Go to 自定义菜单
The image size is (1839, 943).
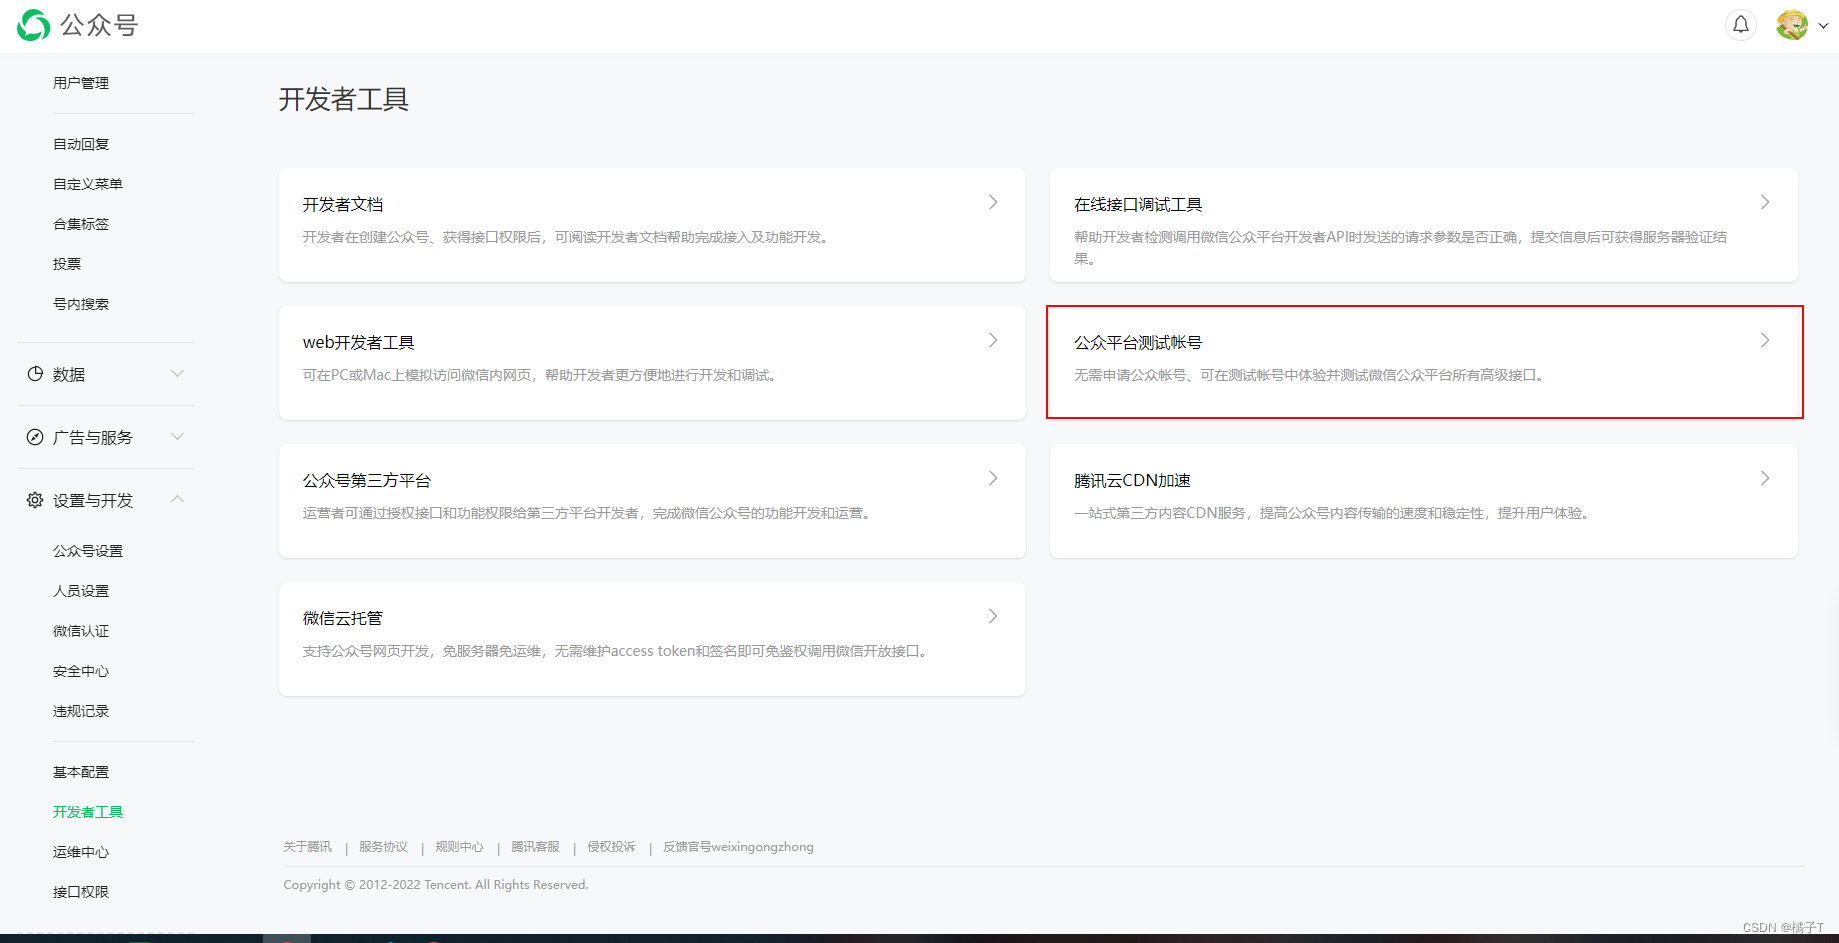tap(88, 184)
